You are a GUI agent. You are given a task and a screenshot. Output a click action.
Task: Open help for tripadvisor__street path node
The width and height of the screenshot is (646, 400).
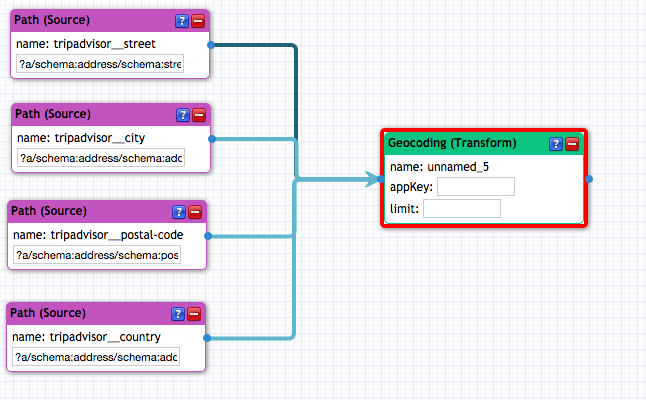tap(182, 21)
